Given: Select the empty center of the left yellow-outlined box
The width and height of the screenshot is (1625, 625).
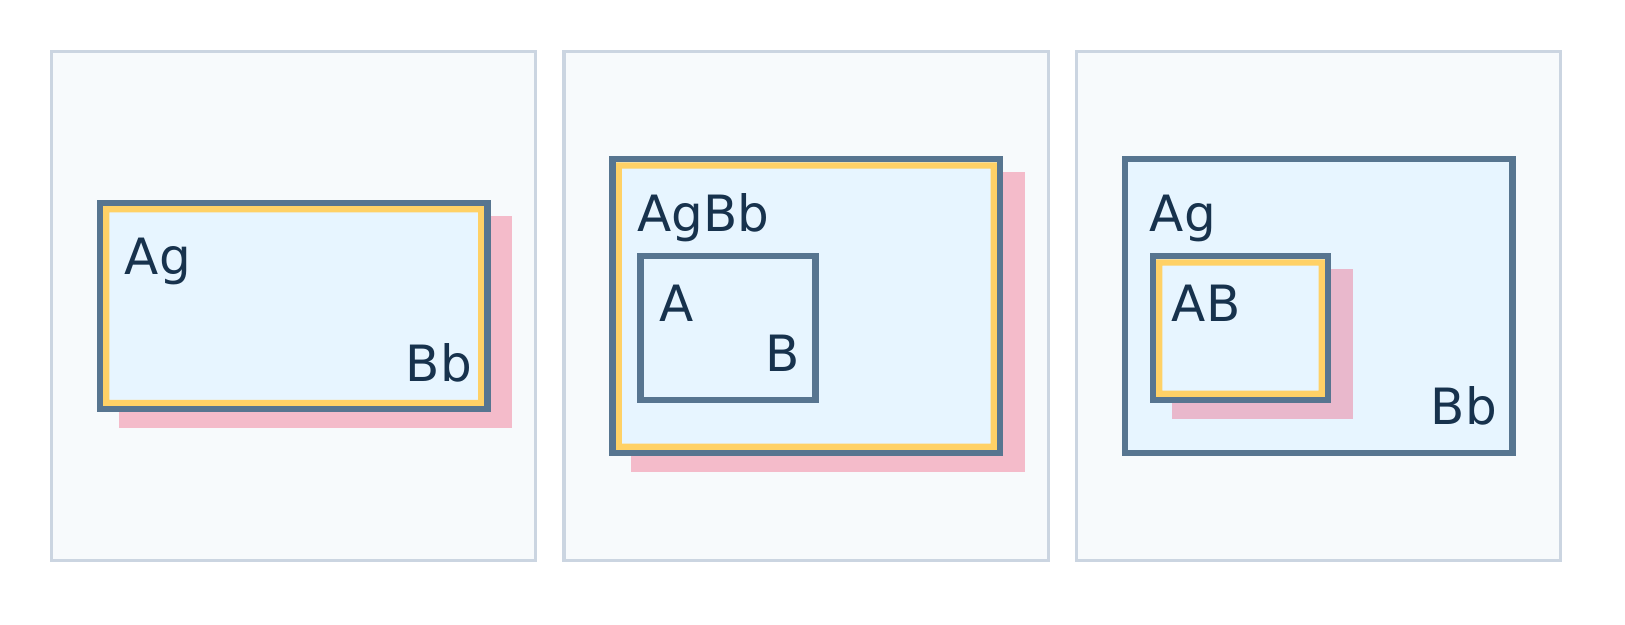Looking at the screenshot, I should click(294, 306).
